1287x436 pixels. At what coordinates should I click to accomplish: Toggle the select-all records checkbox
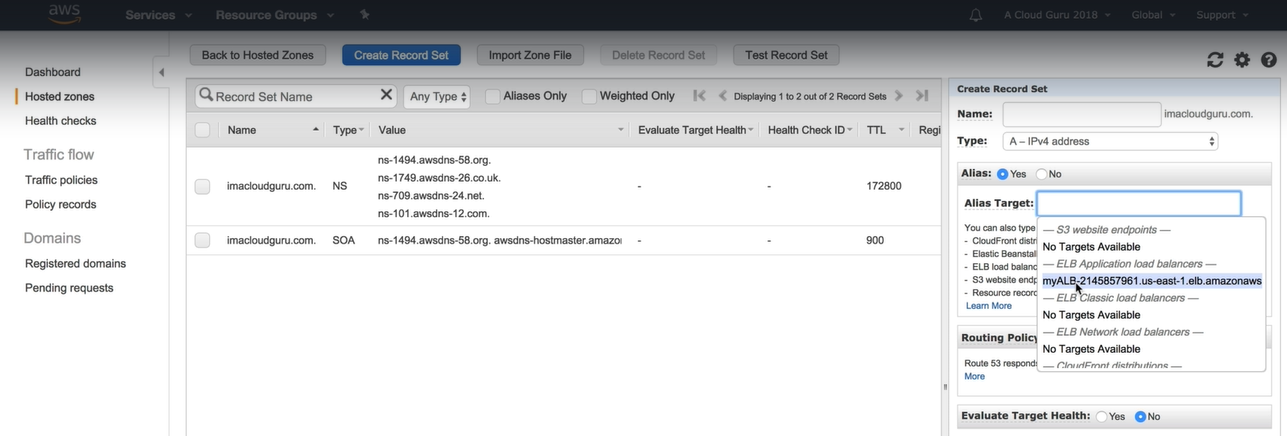point(202,130)
